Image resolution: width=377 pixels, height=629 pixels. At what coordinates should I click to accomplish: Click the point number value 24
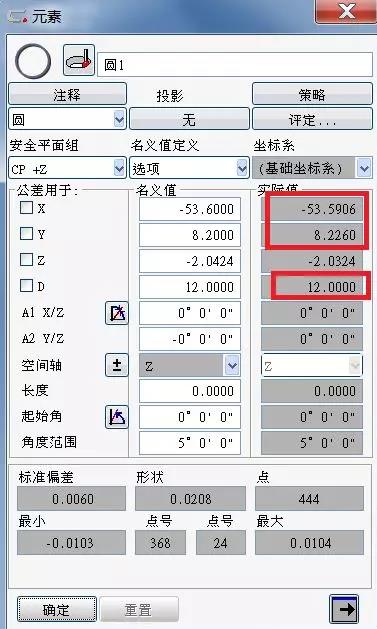point(221,543)
